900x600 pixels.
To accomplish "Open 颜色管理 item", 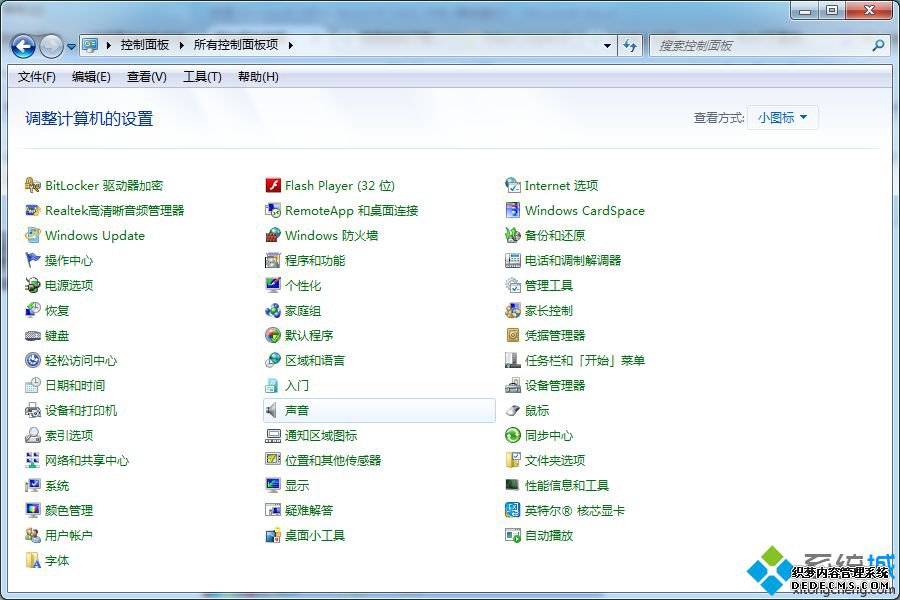I will (59, 510).
